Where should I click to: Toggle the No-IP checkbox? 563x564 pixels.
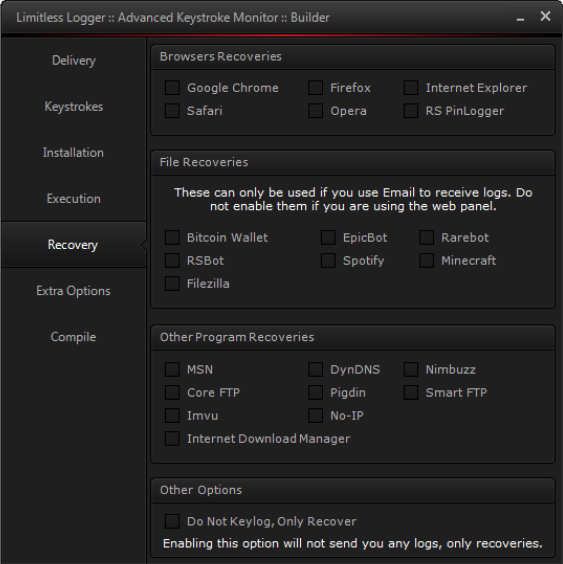coord(315,415)
